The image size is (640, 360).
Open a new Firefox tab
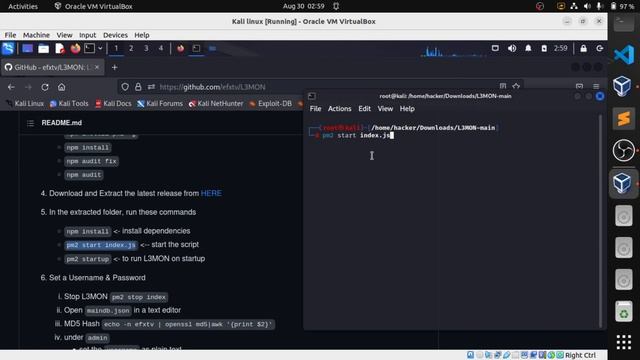(x=115, y=67)
